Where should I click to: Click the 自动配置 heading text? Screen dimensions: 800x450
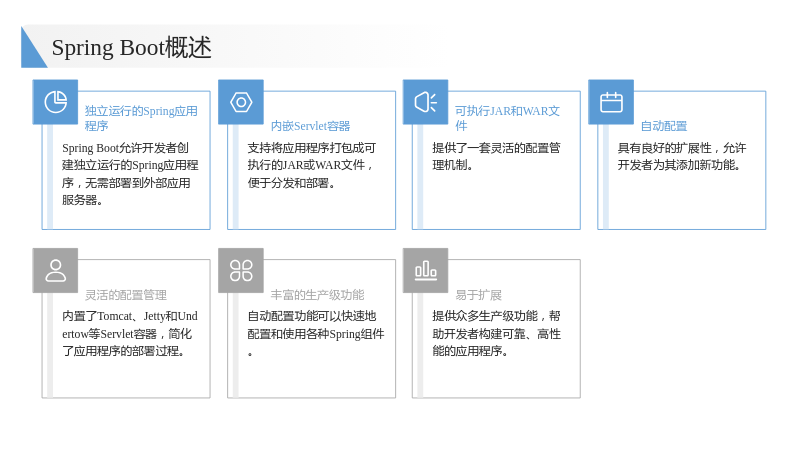click(x=664, y=126)
